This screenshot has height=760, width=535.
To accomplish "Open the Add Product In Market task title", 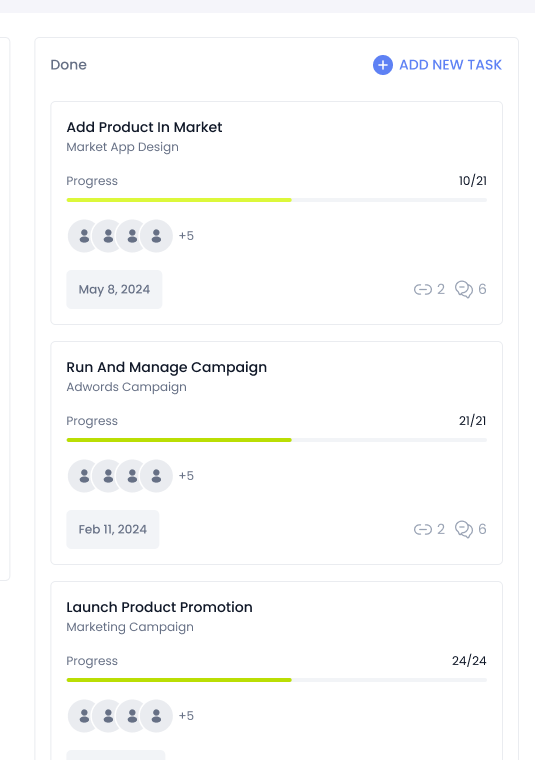I will [144, 127].
